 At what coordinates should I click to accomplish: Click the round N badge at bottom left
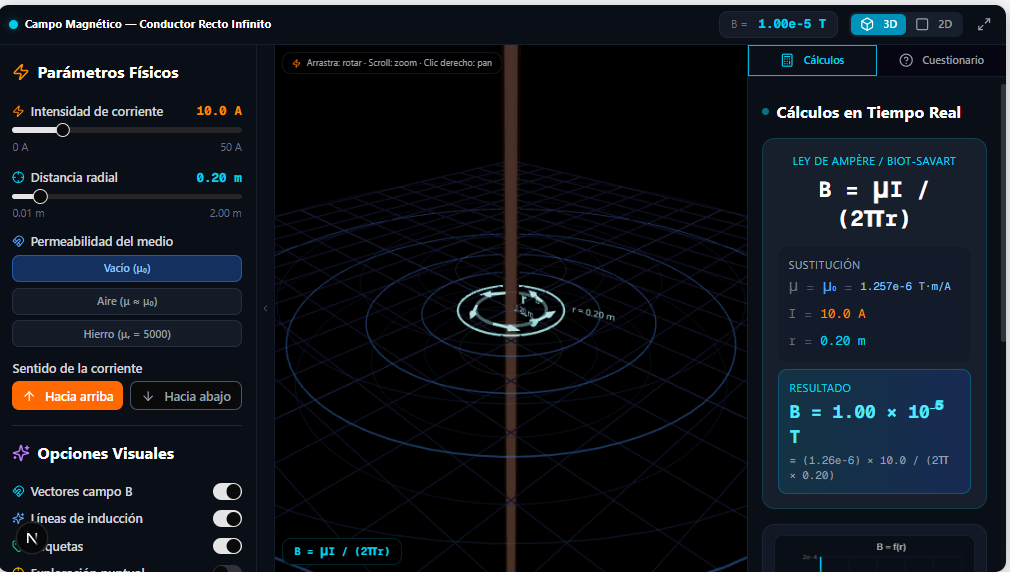[x=32, y=538]
